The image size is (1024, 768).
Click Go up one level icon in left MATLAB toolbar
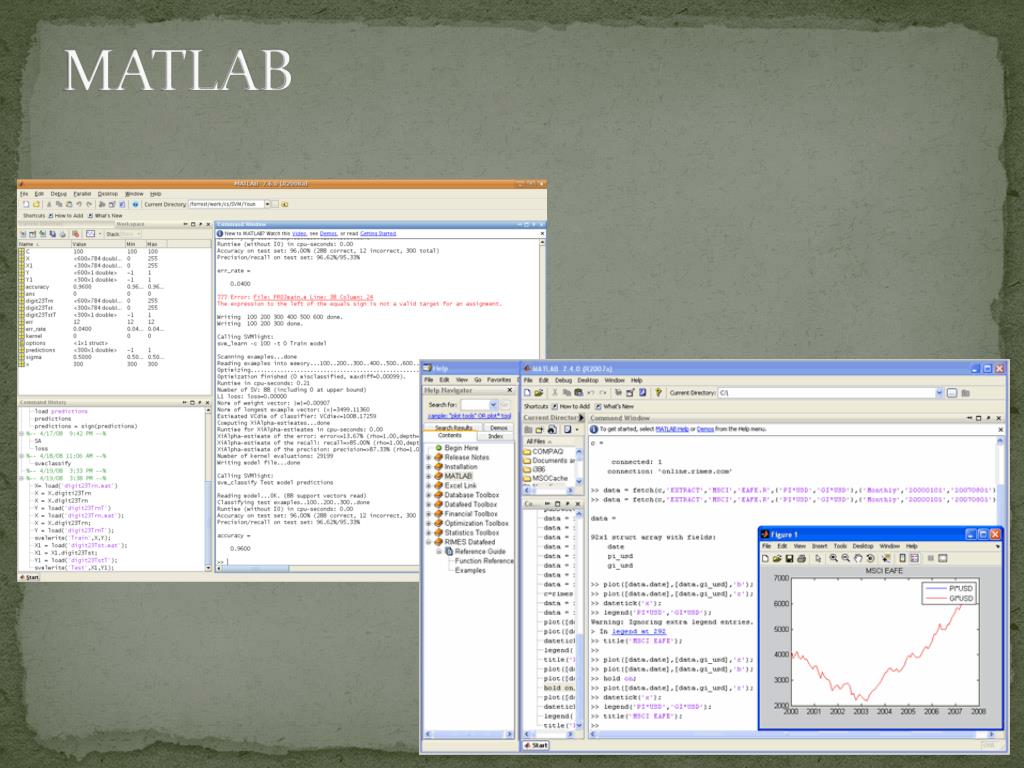(x=285, y=204)
